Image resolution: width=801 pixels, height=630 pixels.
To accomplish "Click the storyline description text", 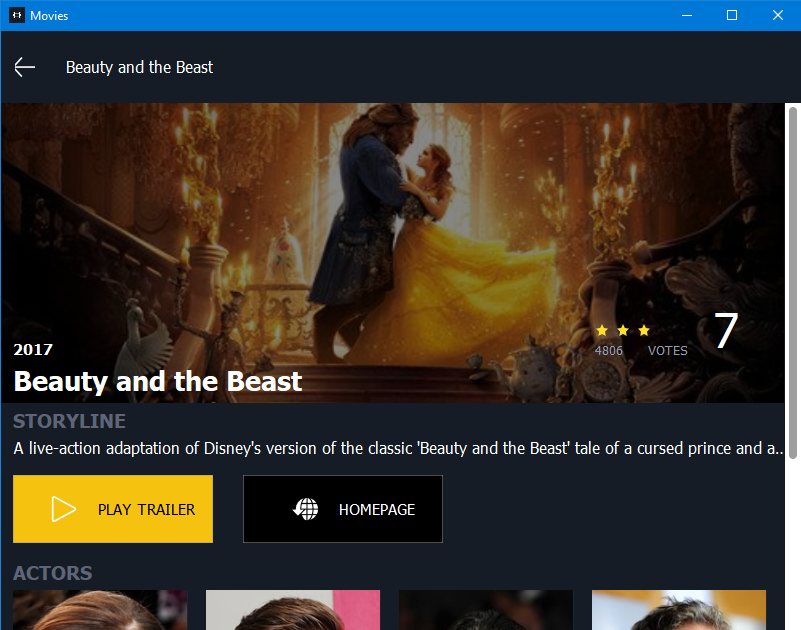I will point(398,449).
